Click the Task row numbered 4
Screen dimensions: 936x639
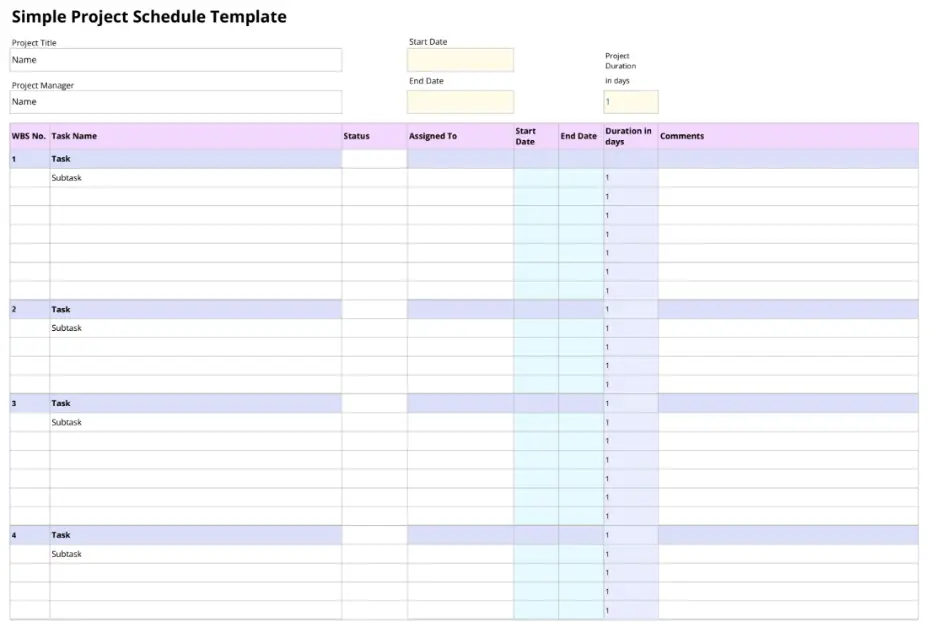[60, 534]
